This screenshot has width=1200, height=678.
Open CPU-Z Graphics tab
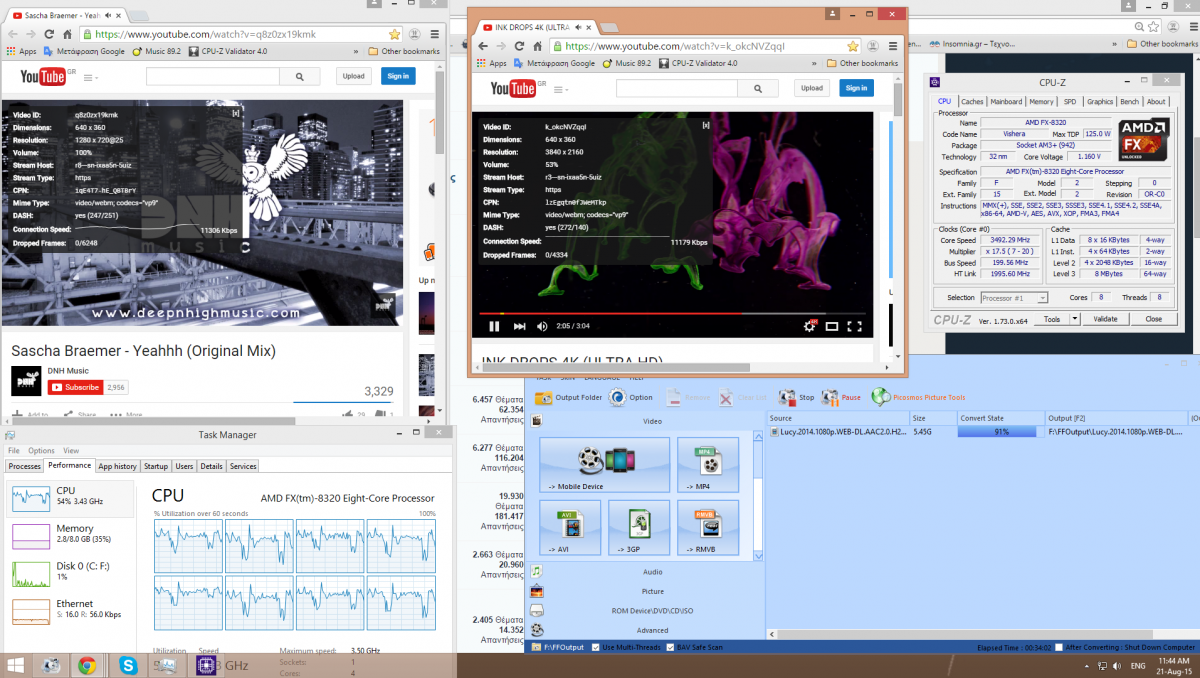tap(1100, 101)
